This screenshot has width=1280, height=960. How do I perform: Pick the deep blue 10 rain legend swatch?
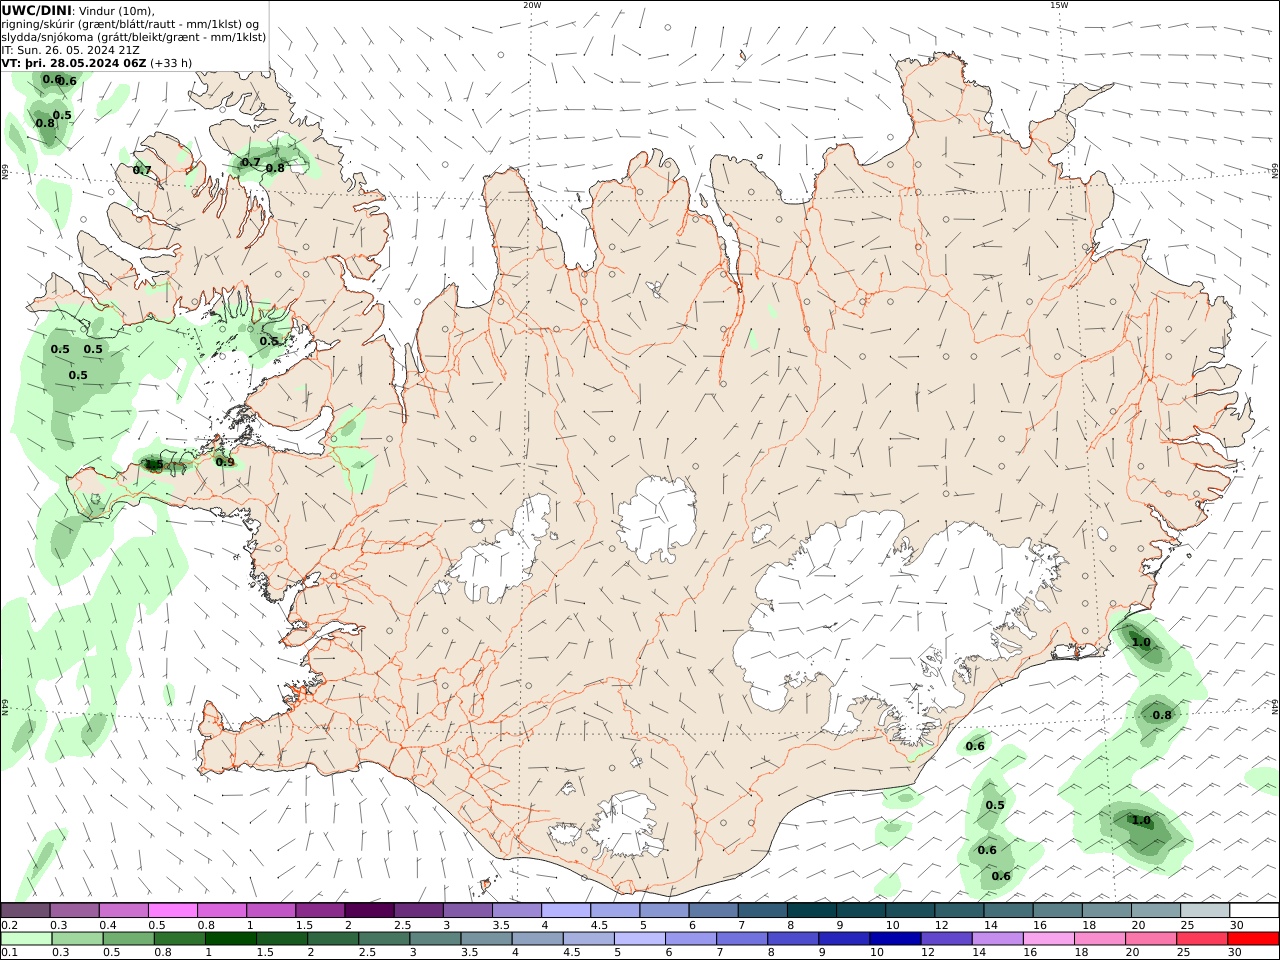pyautogui.click(x=895, y=939)
